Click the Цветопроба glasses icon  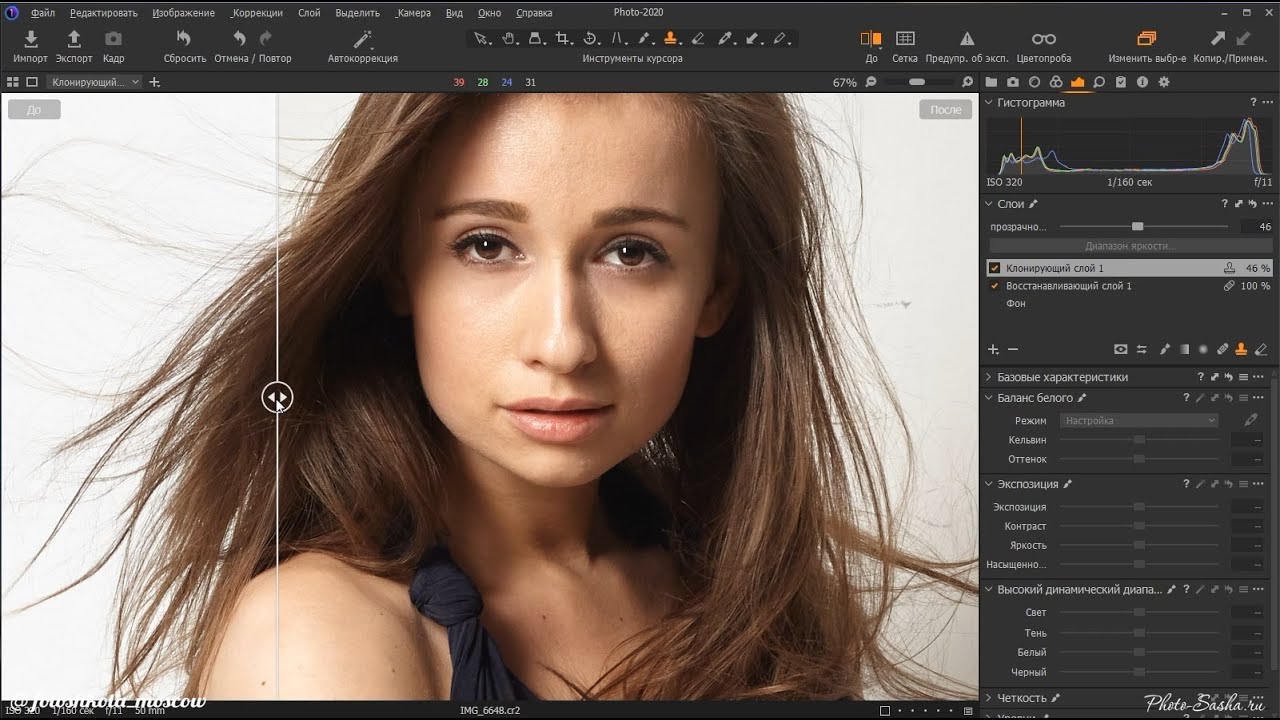coord(1043,39)
